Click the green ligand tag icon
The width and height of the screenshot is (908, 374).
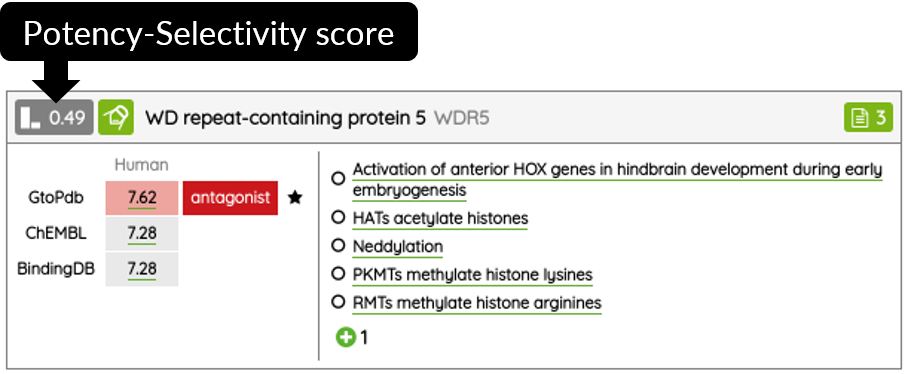tap(116, 118)
